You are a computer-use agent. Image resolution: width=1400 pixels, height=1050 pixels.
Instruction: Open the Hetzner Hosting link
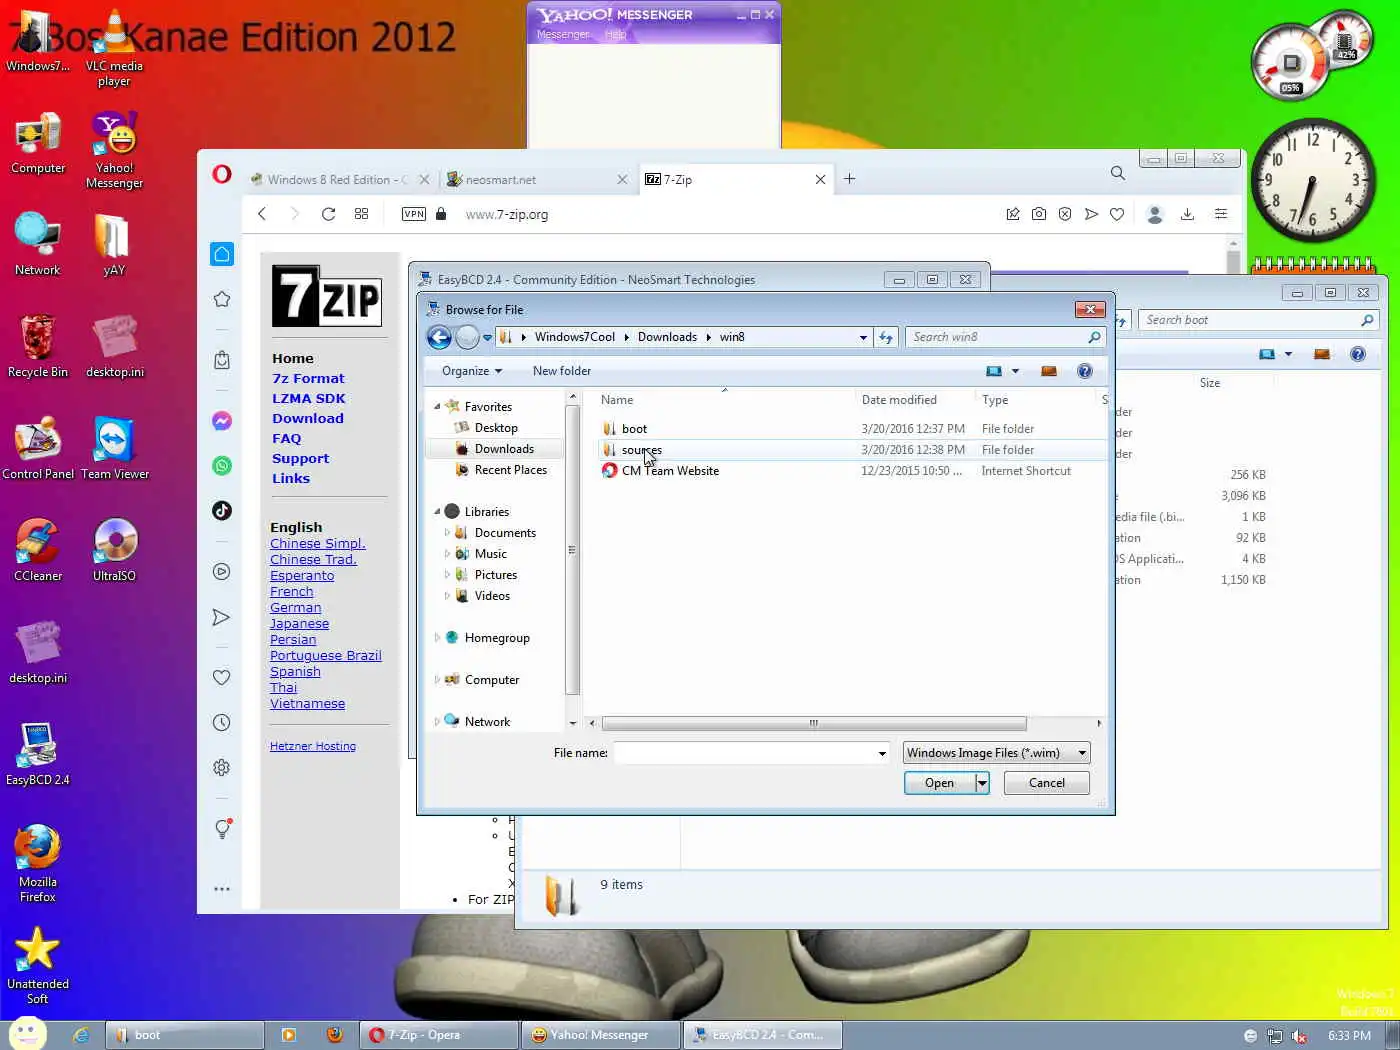[313, 746]
